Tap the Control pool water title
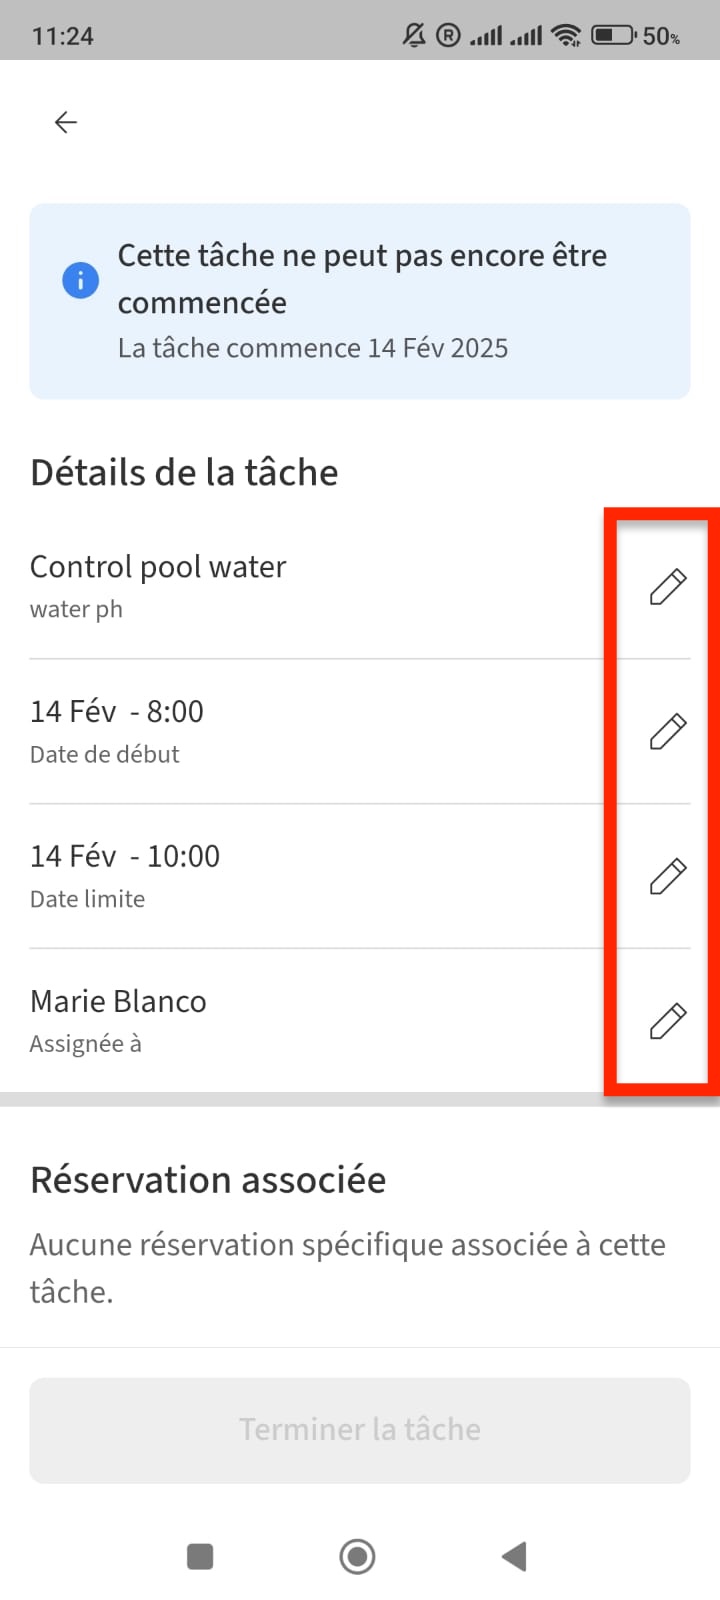This screenshot has width=720, height=1600. click(x=158, y=567)
